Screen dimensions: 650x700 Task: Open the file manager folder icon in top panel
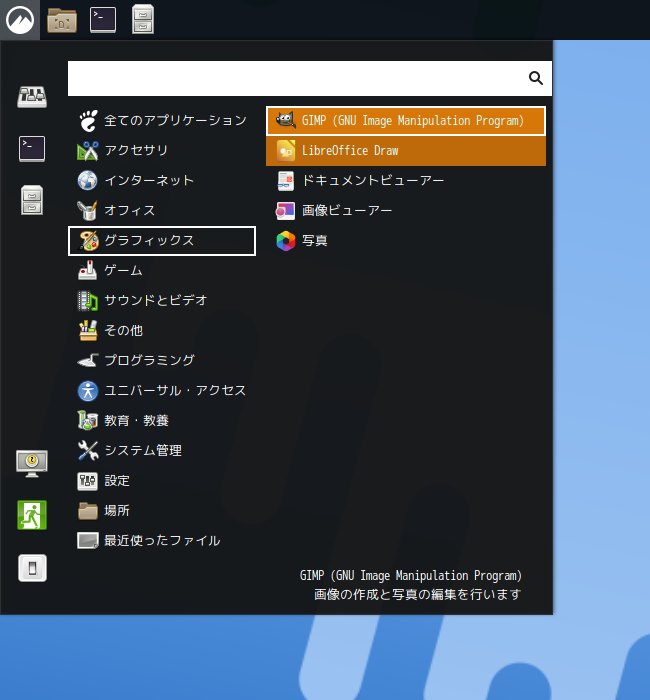click(62, 20)
